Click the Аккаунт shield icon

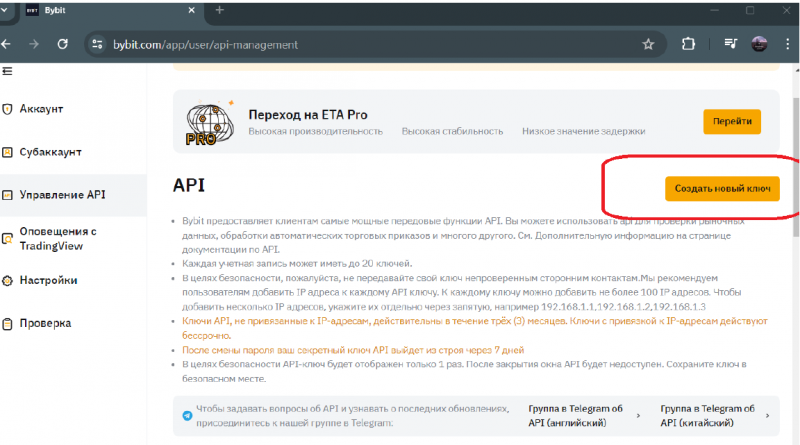point(7,109)
